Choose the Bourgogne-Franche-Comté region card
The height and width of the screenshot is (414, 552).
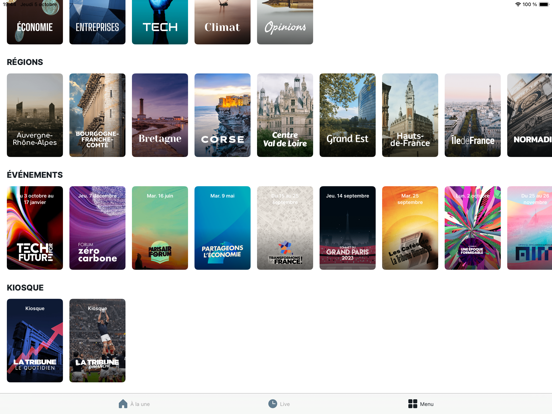[98, 115]
